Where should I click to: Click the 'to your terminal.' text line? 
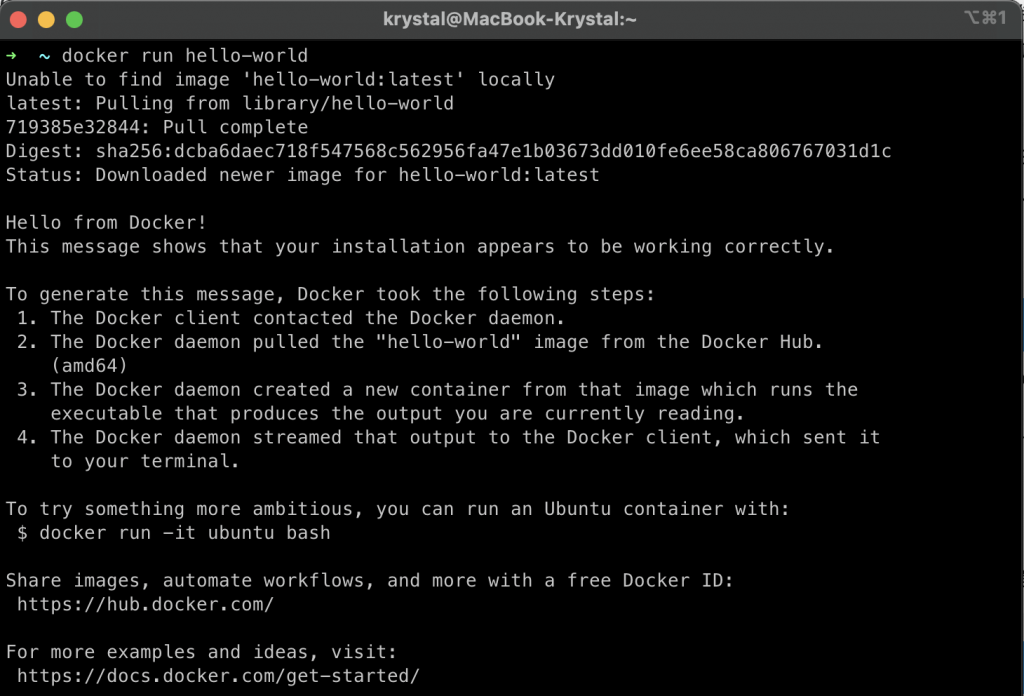[x=145, y=462]
